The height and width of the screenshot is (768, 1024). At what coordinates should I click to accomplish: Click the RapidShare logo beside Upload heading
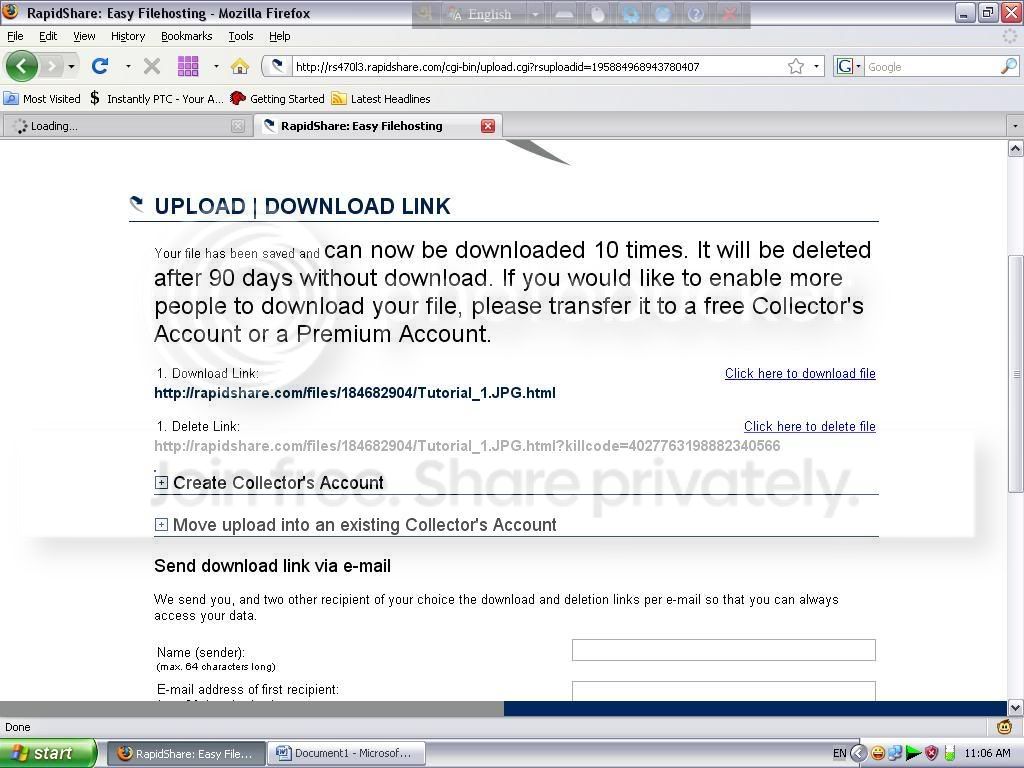(137, 204)
